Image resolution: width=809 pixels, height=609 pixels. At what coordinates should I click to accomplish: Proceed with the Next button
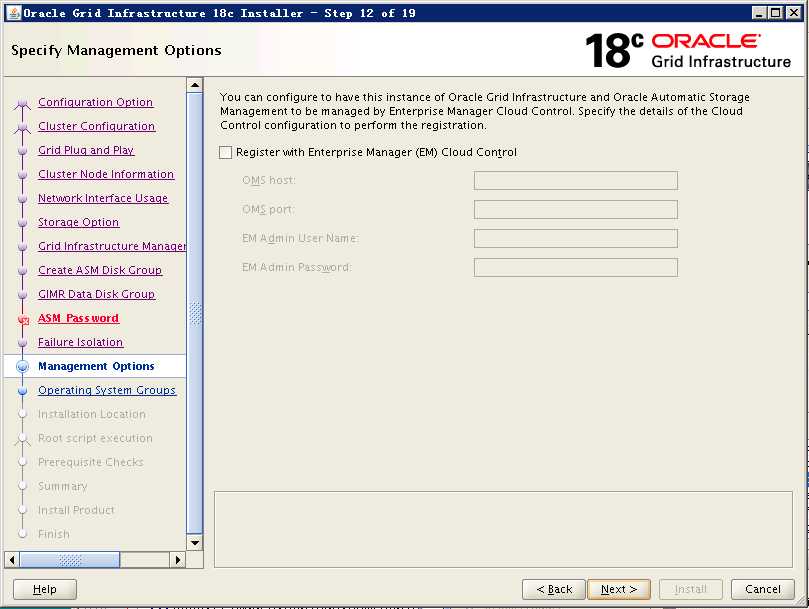tap(619, 589)
